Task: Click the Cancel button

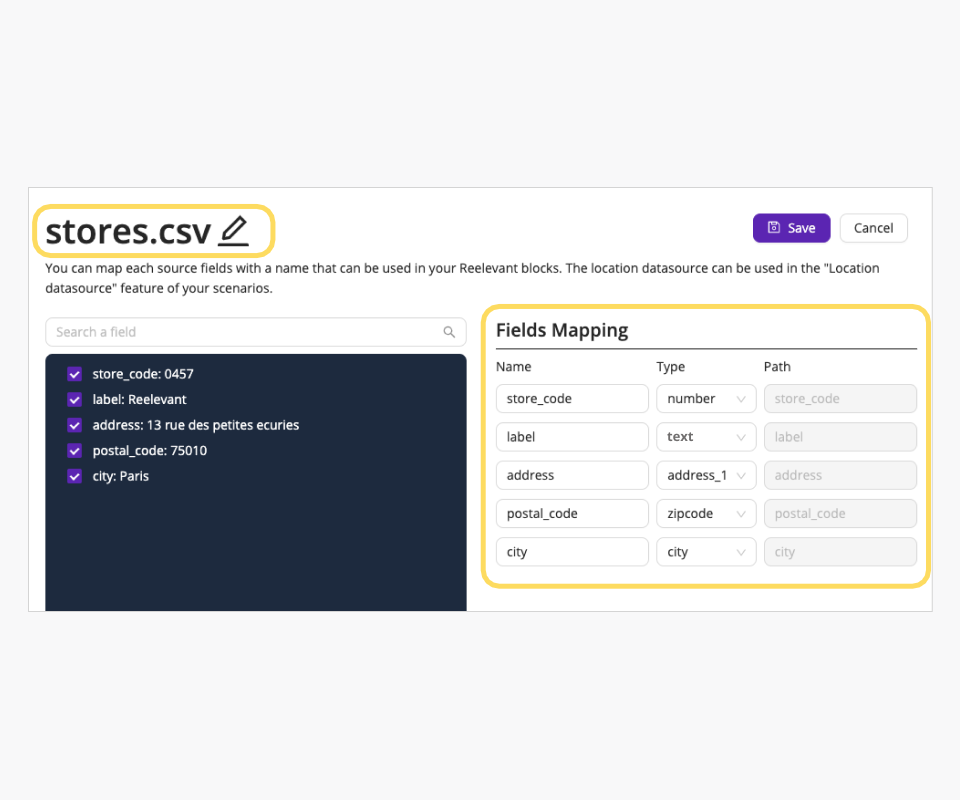Action: point(873,228)
